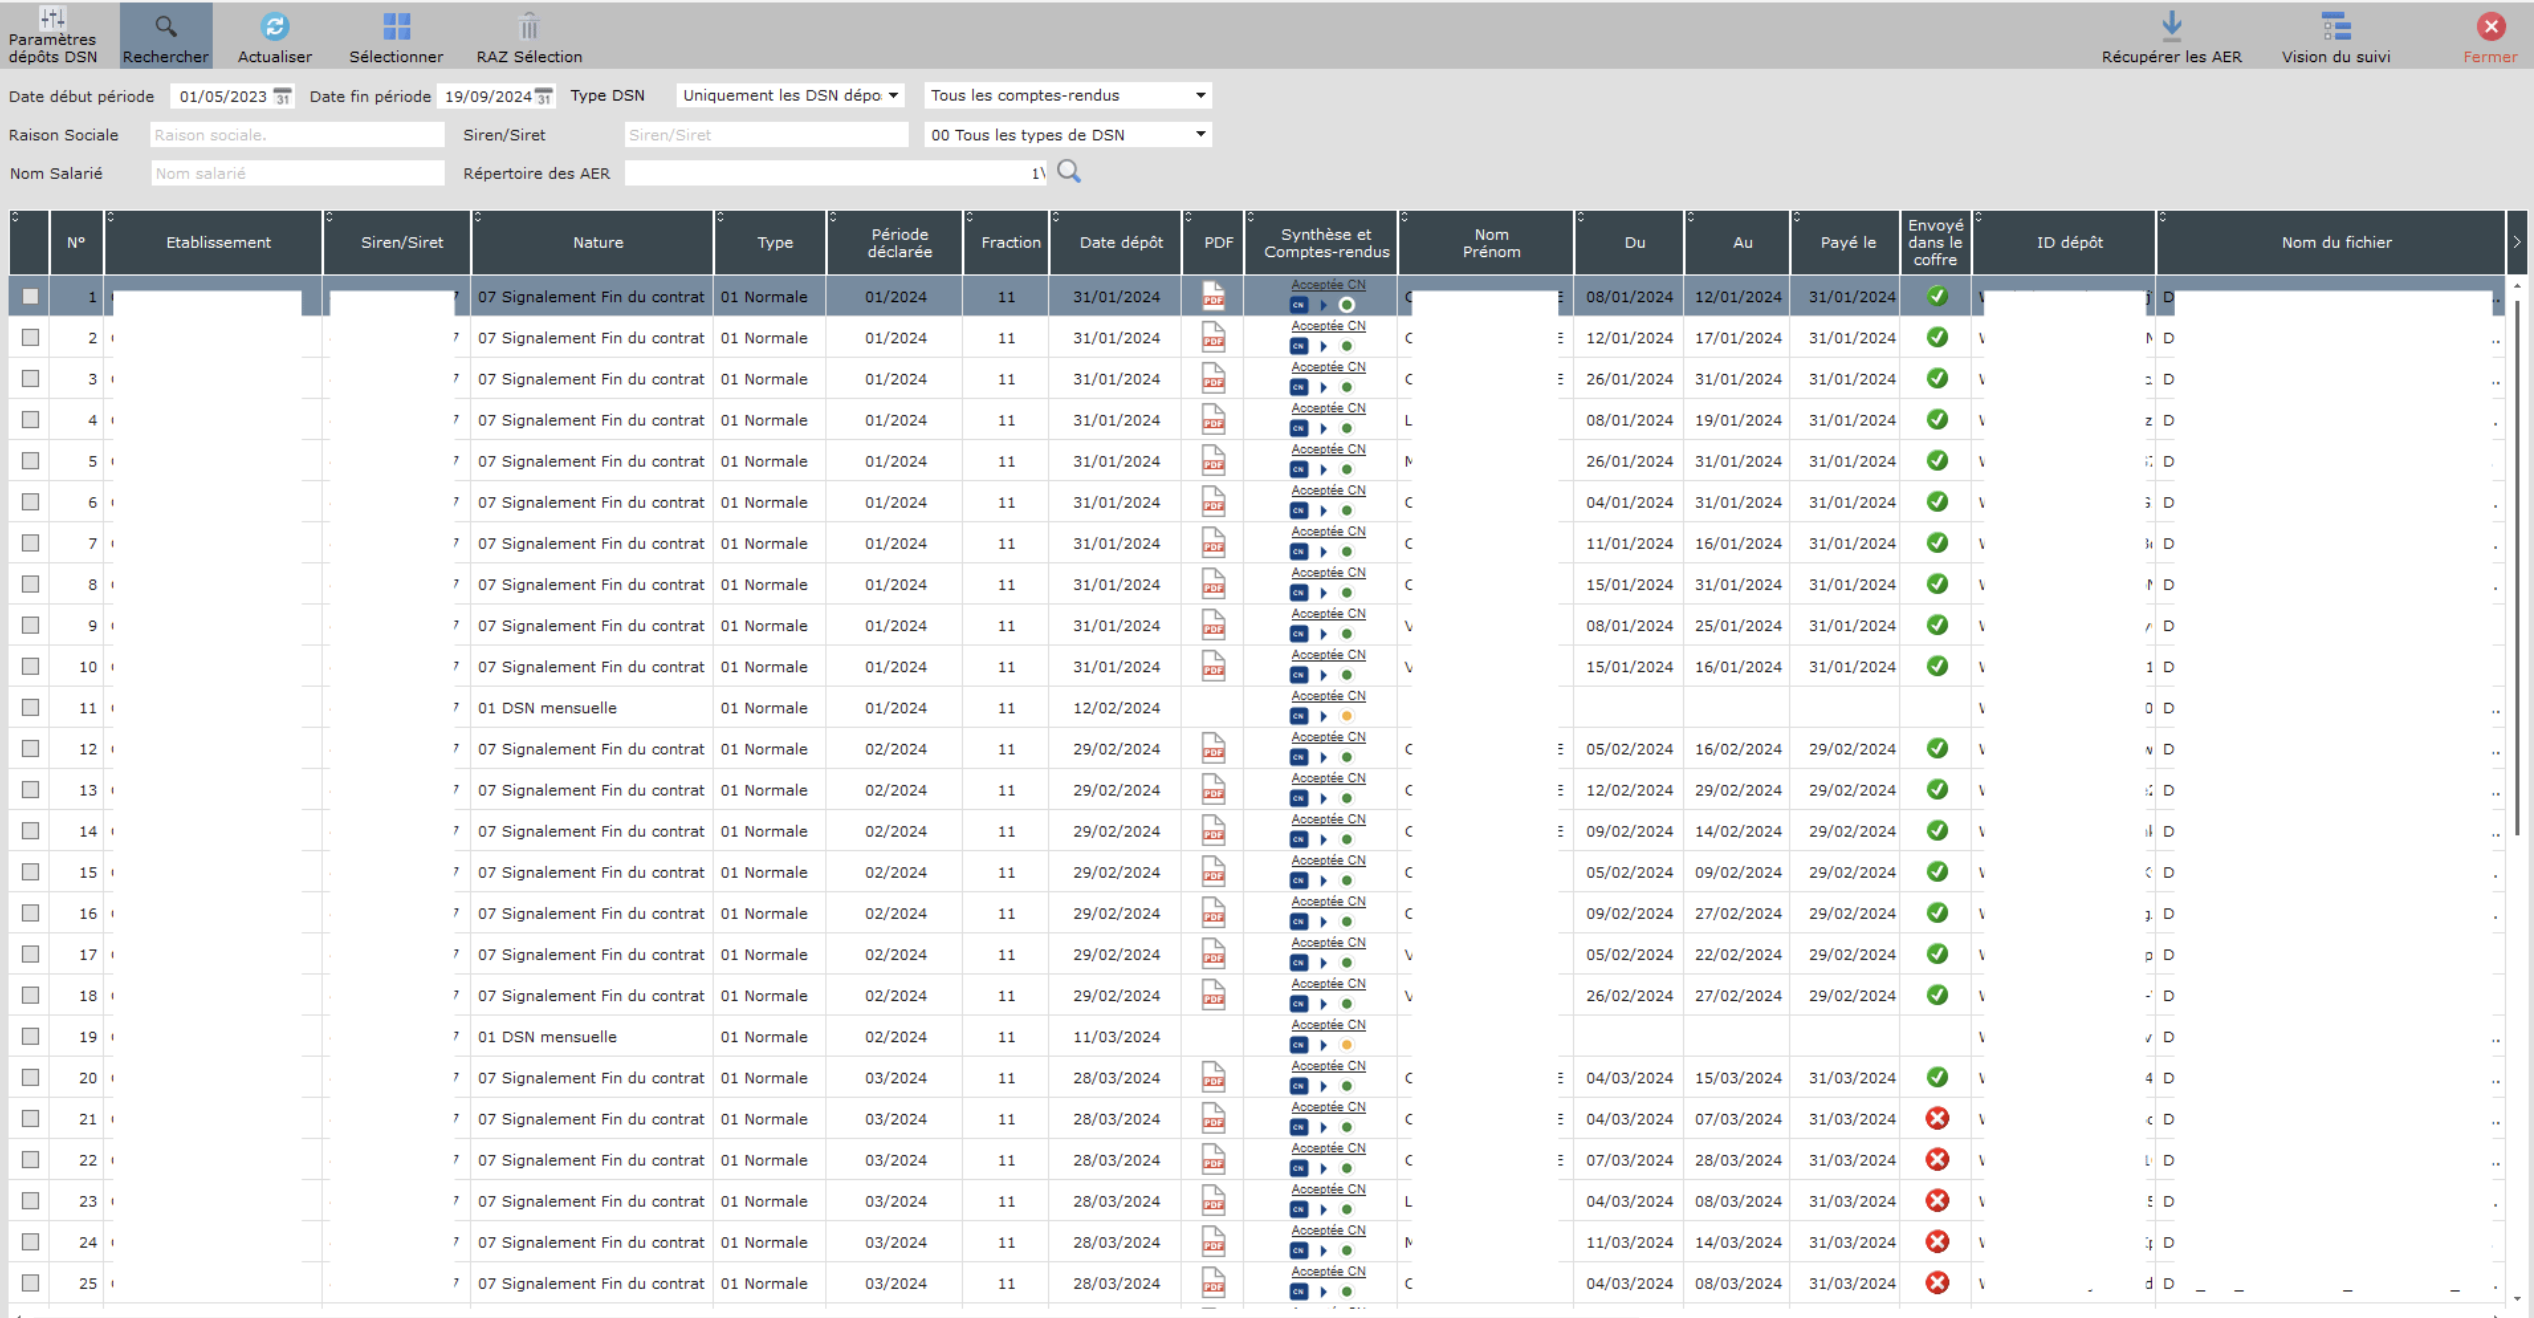The width and height of the screenshot is (2534, 1318).
Task: Select the checkbox for row 20
Action: (31, 1077)
